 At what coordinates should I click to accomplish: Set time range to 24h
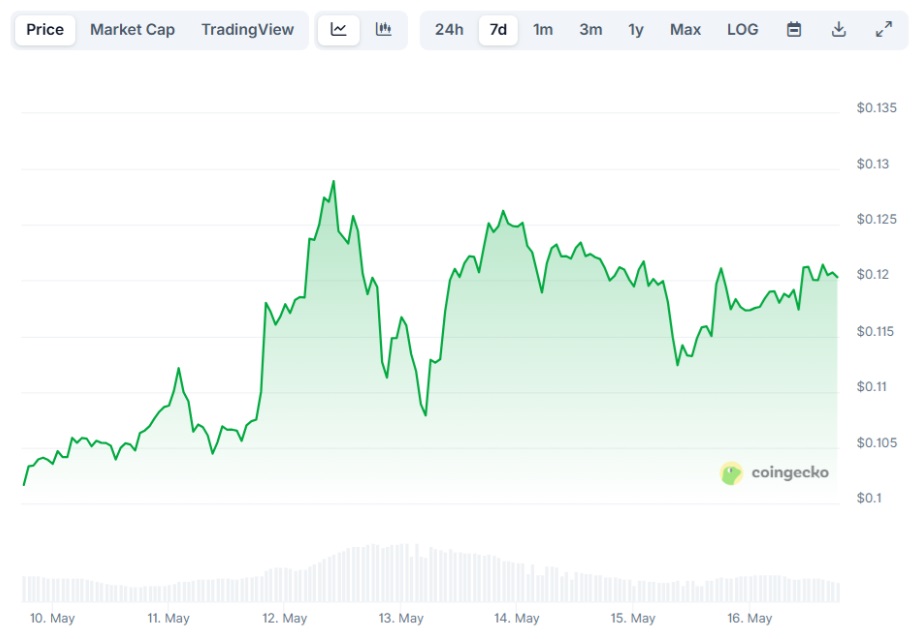[449, 30]
